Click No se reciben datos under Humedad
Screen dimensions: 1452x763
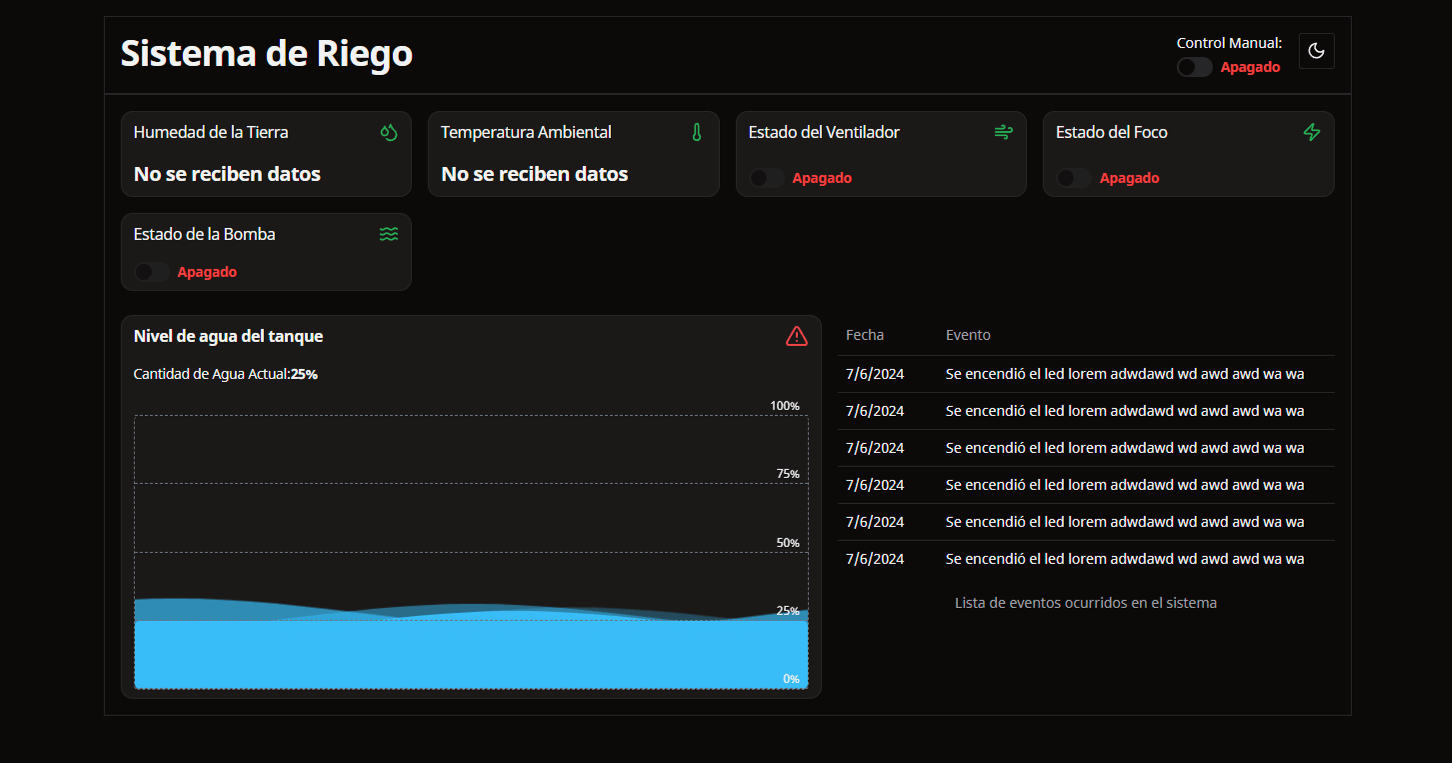tap(227, 174)
